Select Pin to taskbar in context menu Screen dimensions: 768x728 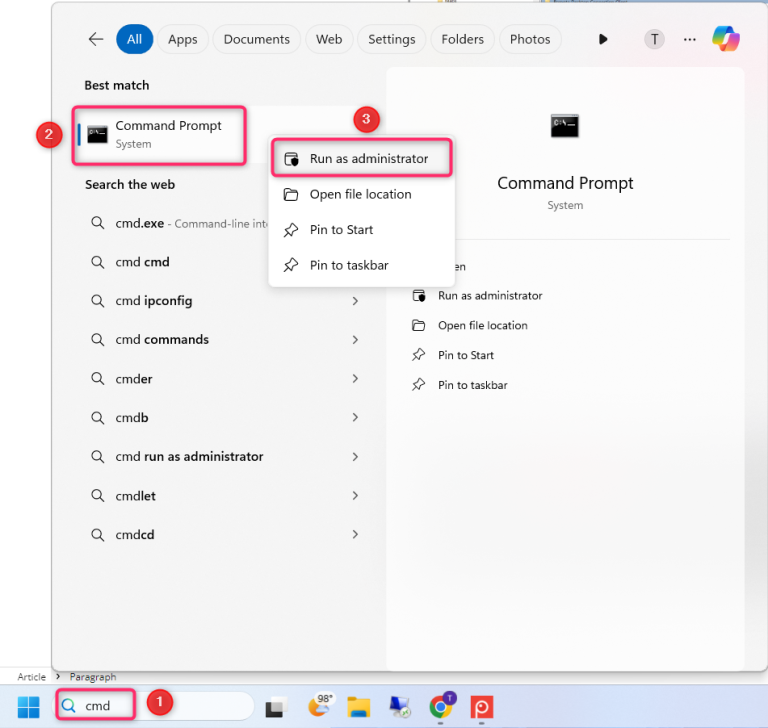[x=348, y=265]
